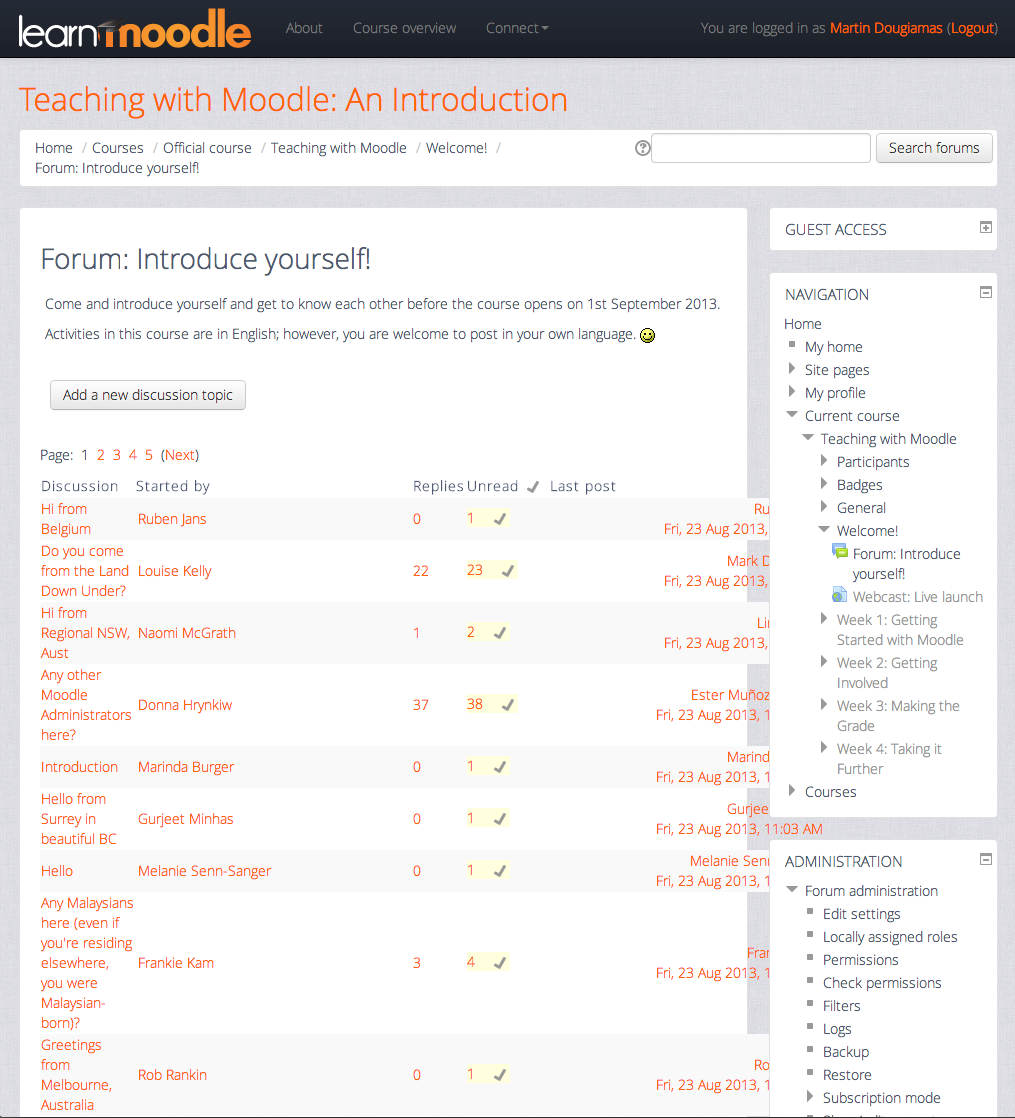Click the Webcast Live launch page icon
The width and height of the screenshot is (1015, 1118).
click(840, 595)
